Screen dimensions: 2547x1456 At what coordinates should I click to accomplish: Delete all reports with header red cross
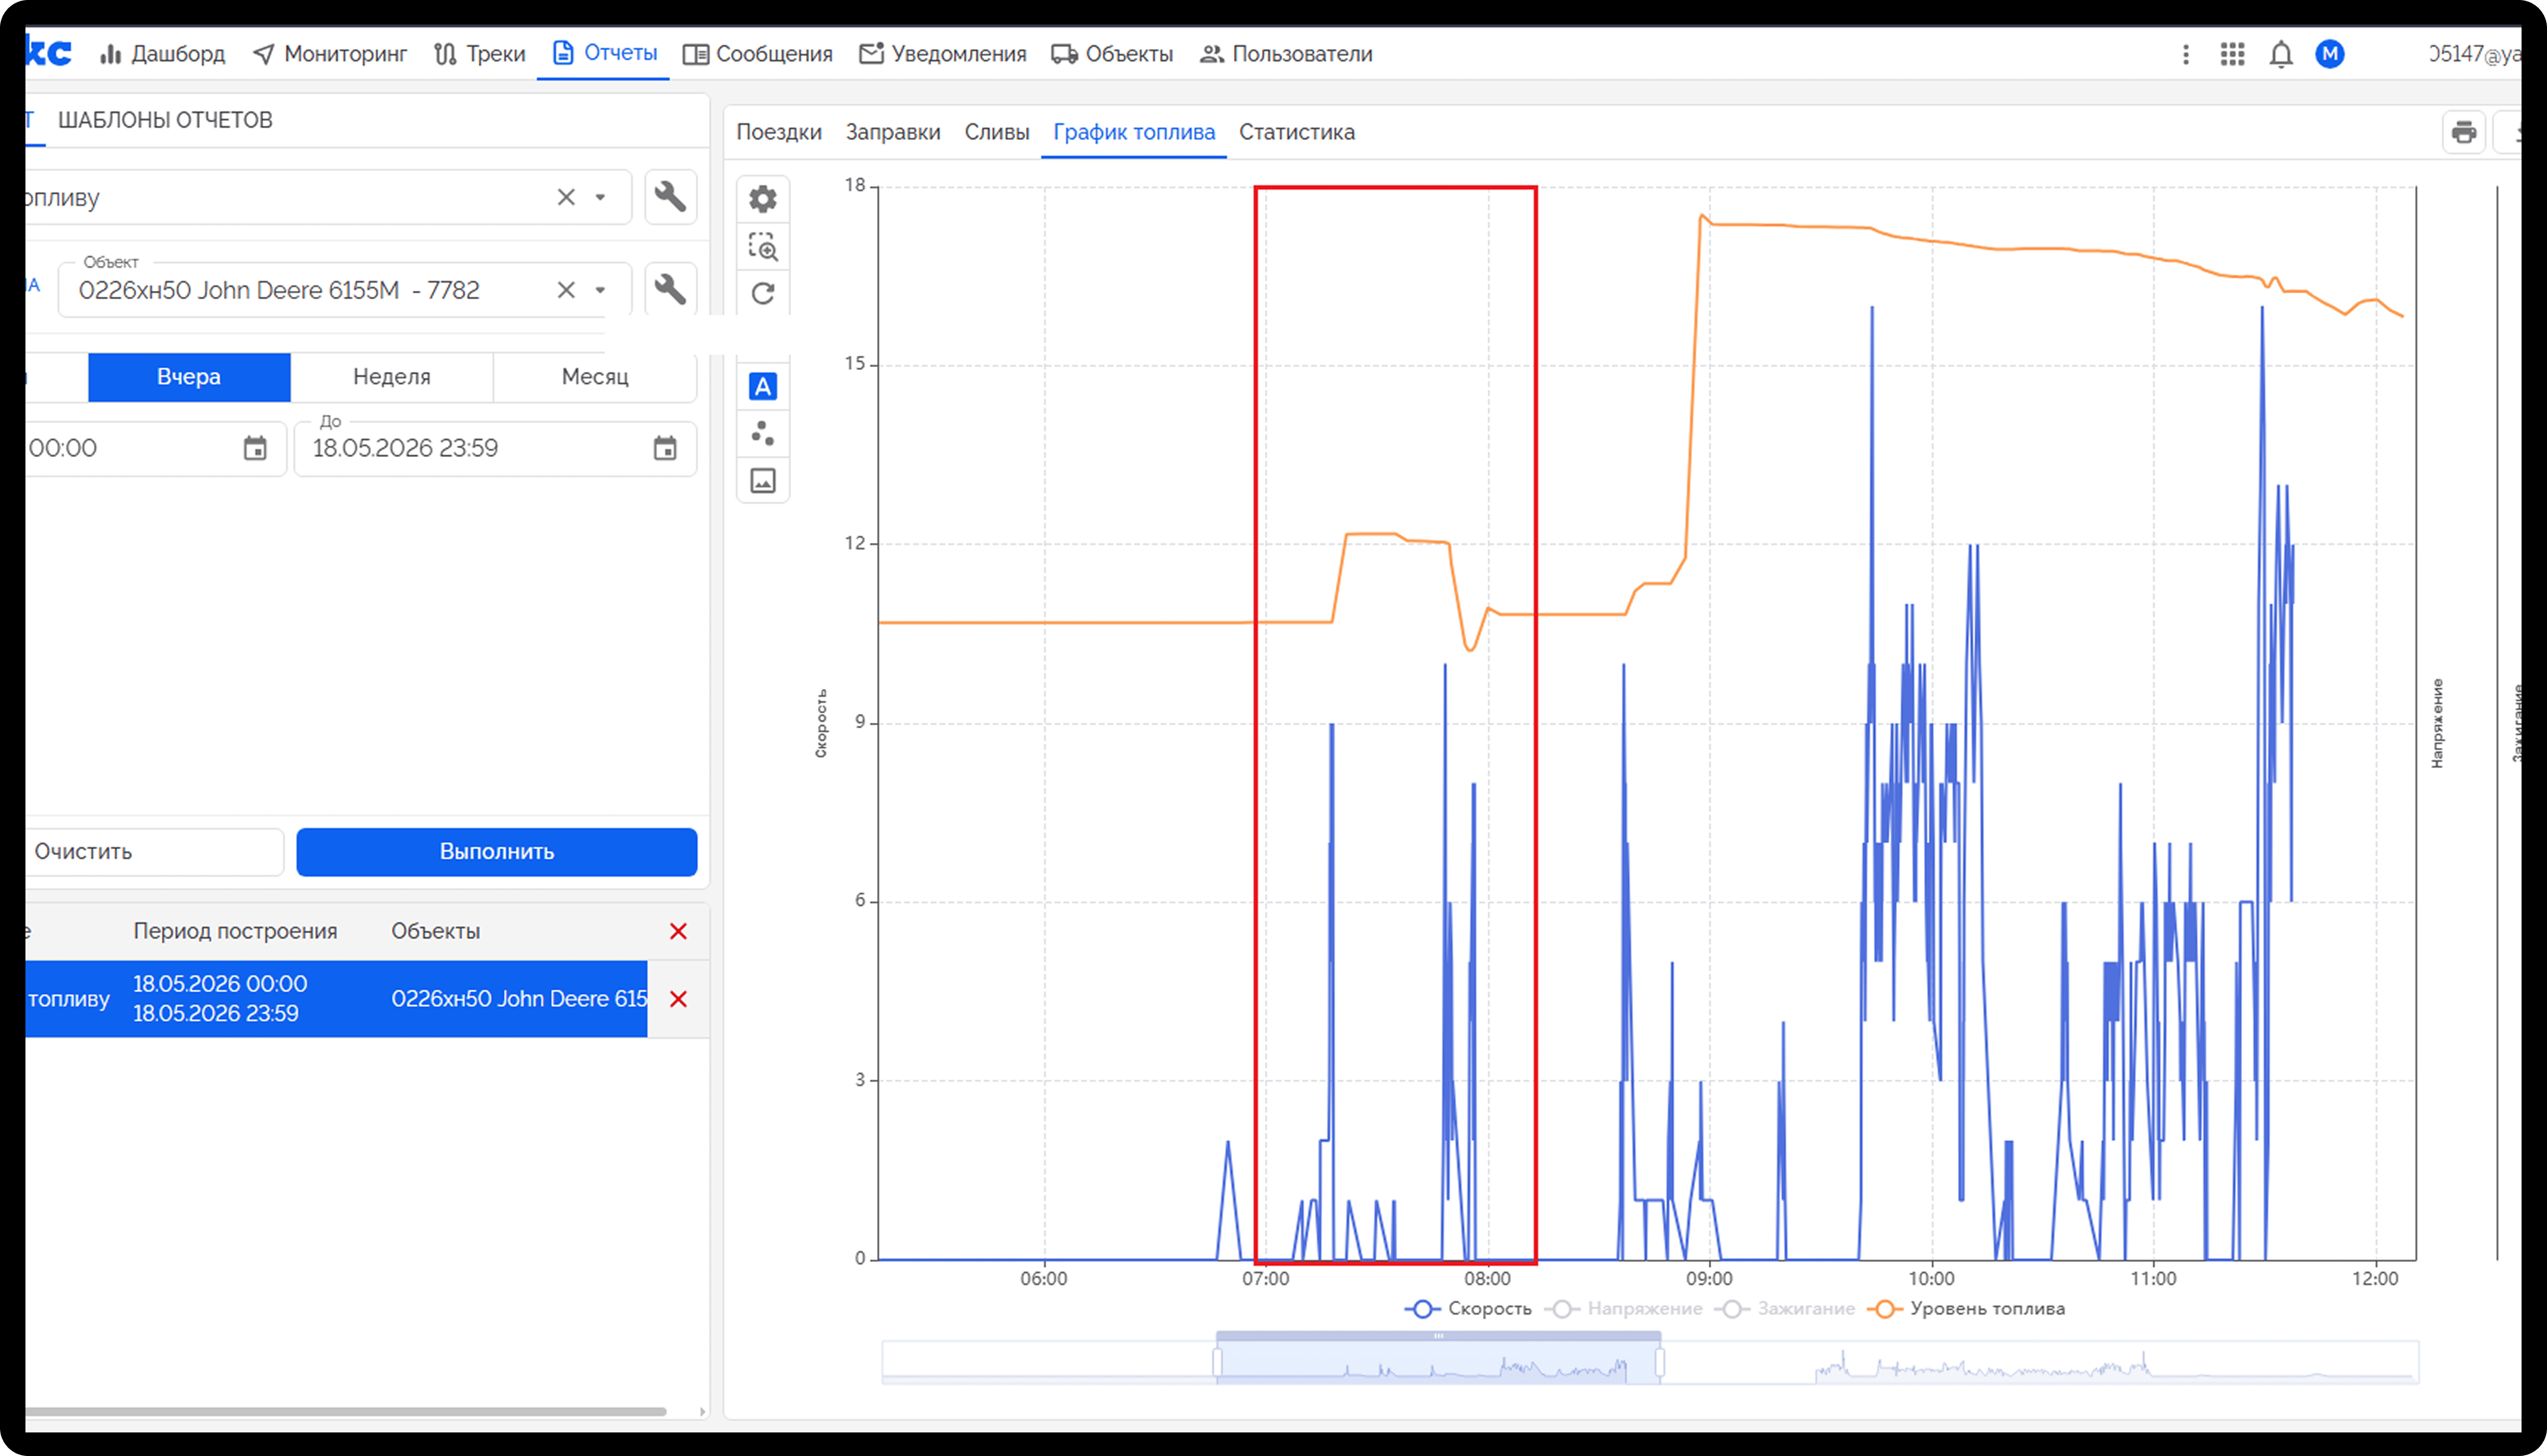pyautogui.click(x=678, y=931)
